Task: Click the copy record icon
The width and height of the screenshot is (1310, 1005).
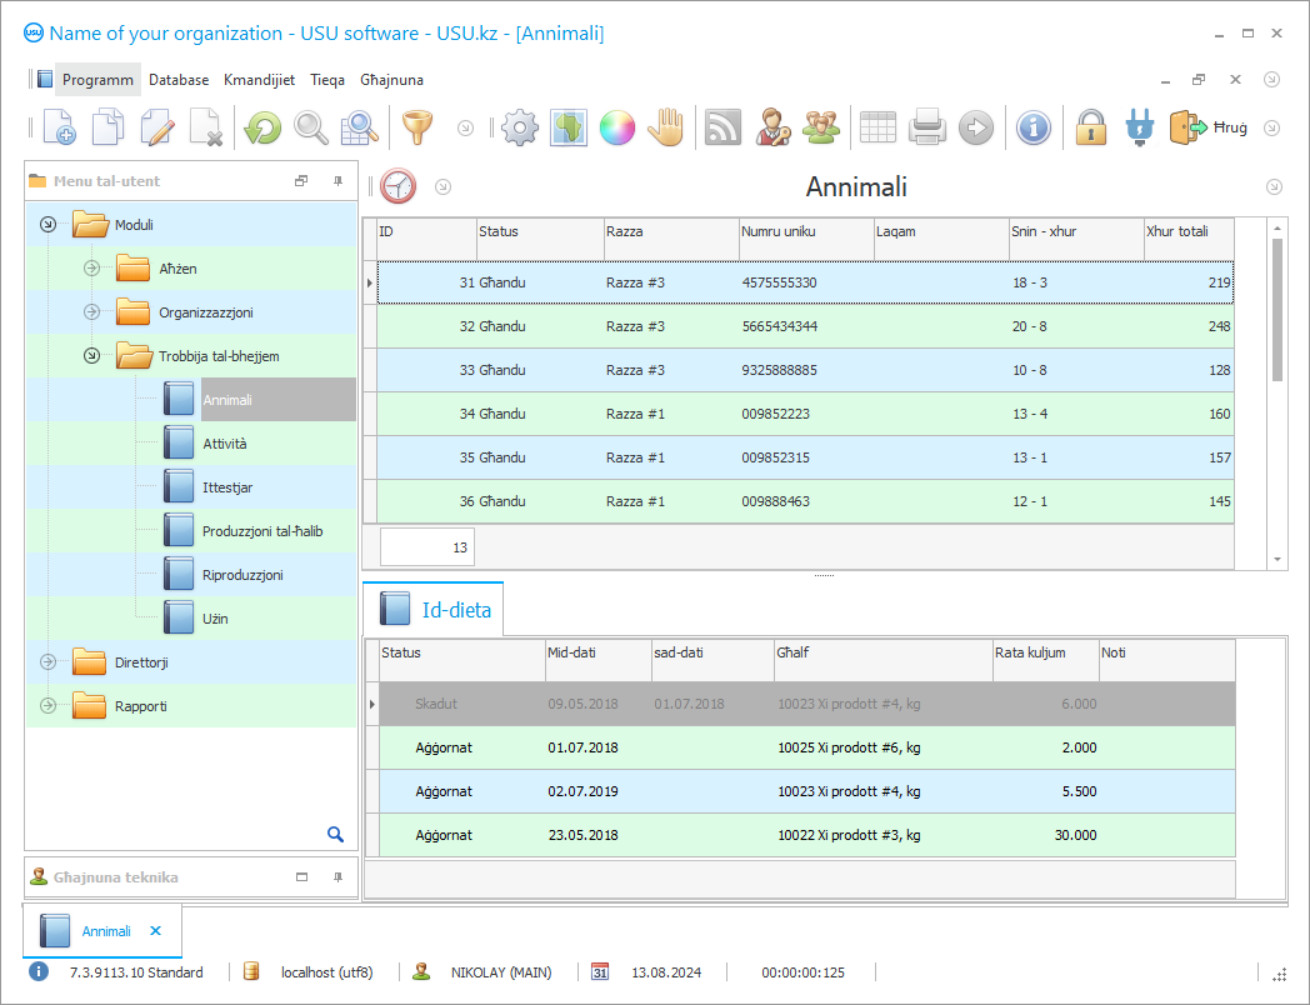Action: pos(108,128)
